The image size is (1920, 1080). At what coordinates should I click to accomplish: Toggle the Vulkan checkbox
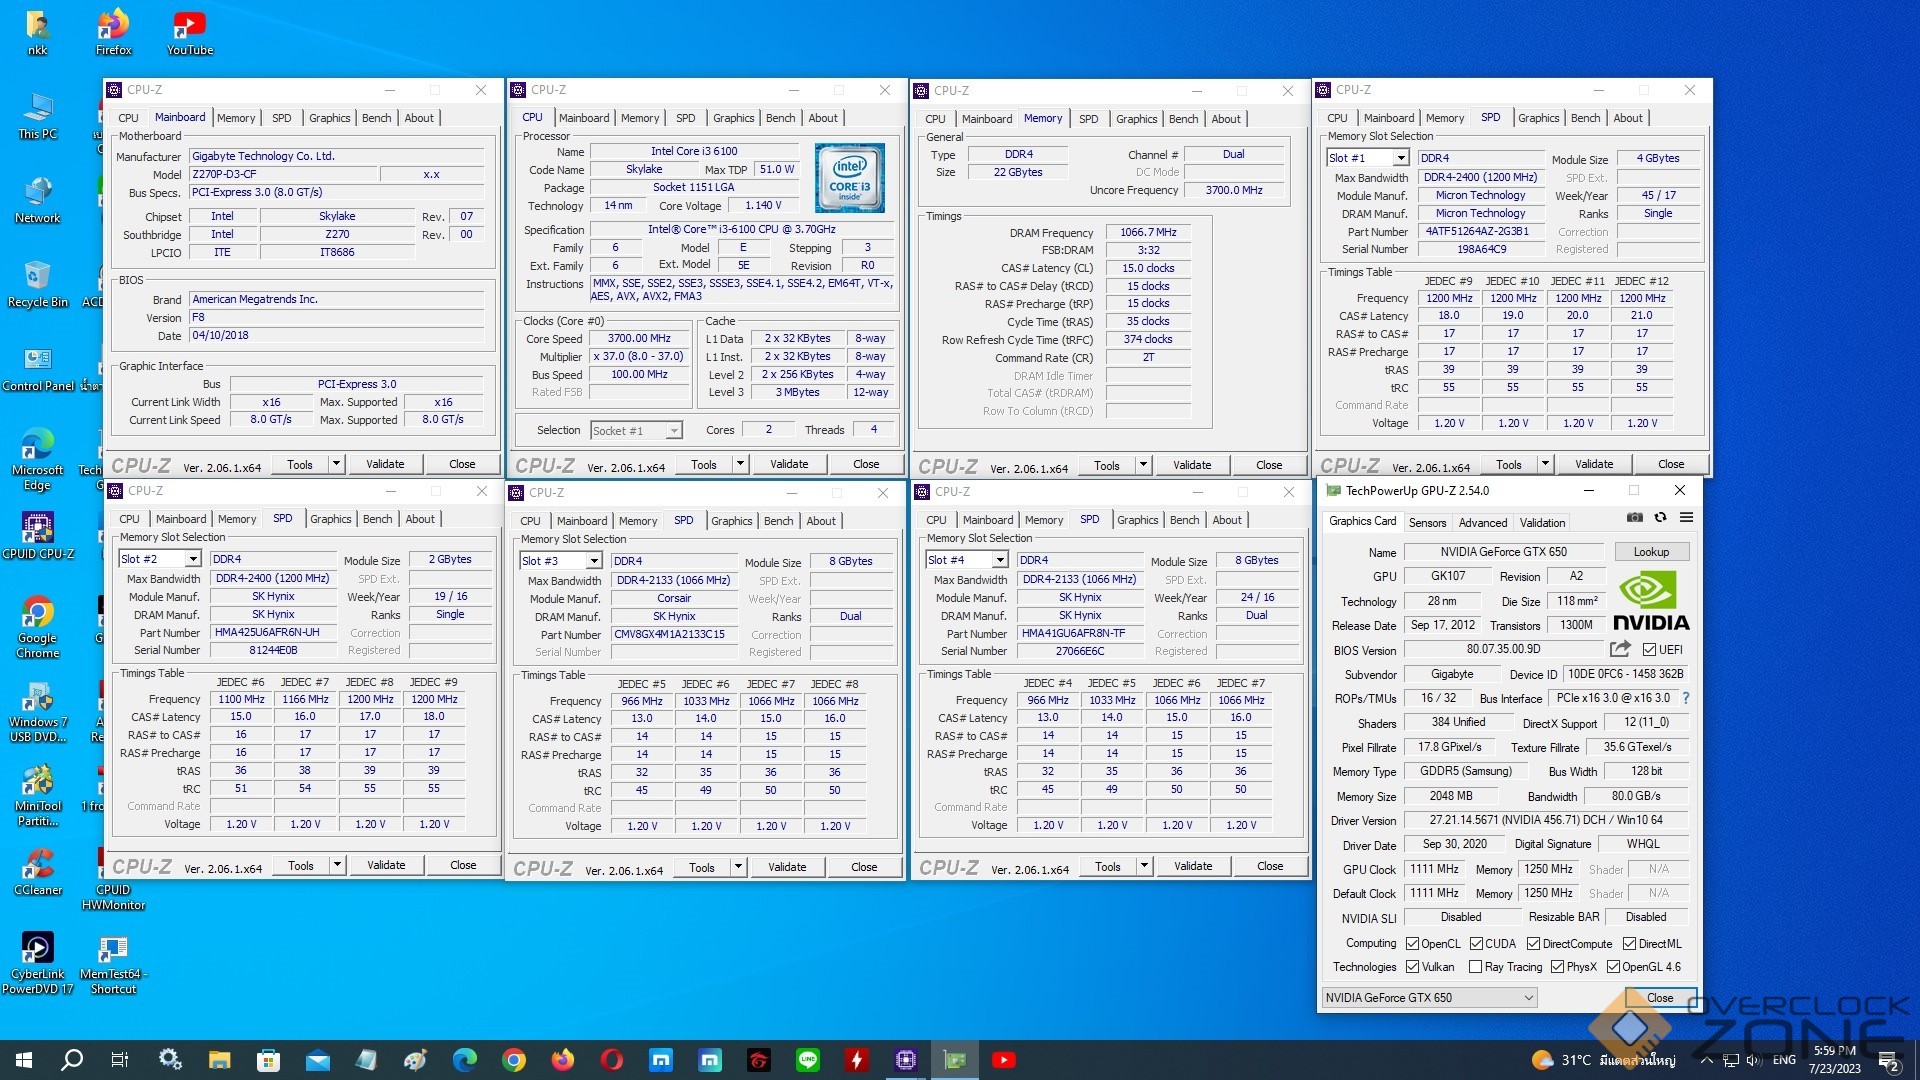pyautogui.click(x=1412, y=967)
